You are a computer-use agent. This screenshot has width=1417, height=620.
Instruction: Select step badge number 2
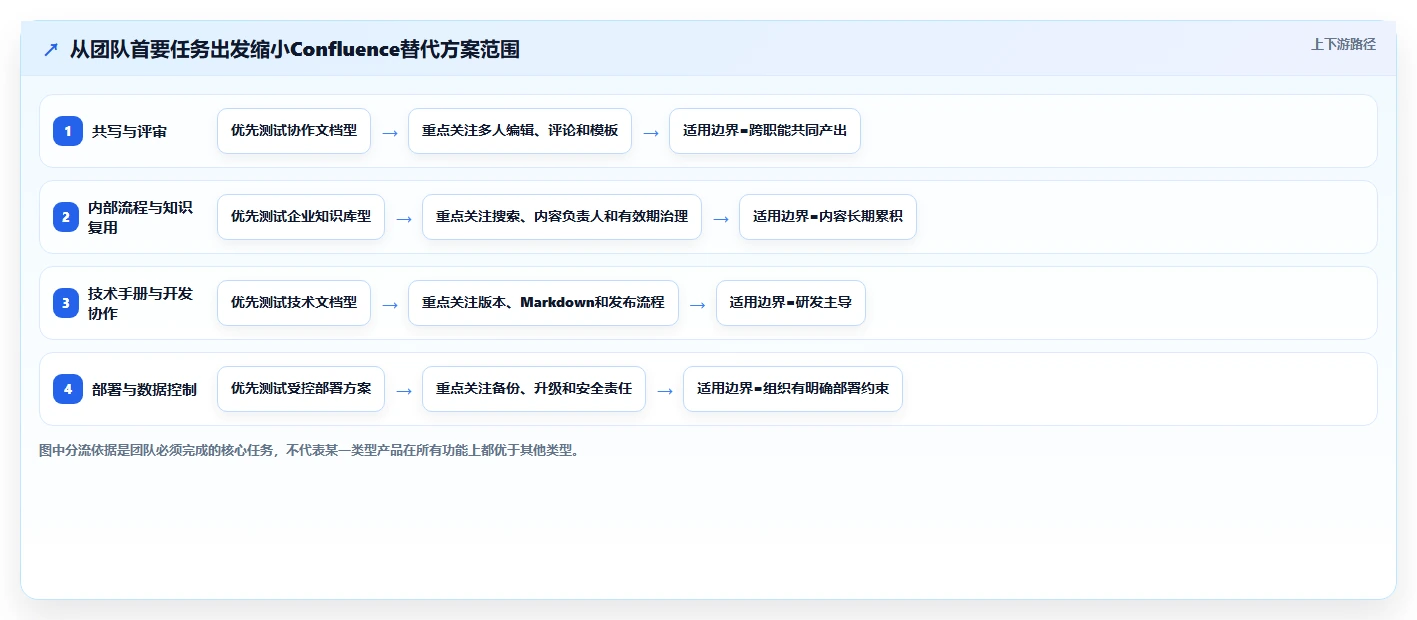click(68, 217)
